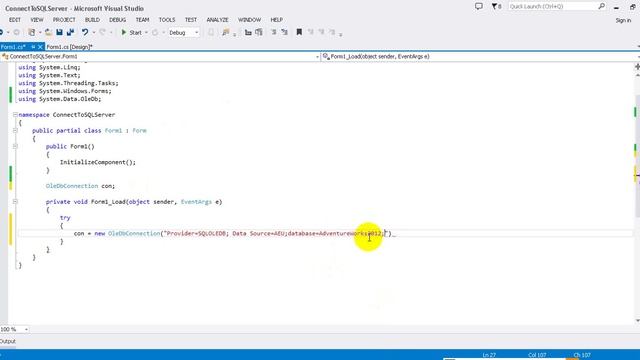Click the New Project toolbar icon
640x360 pixels.
[31, 32]
